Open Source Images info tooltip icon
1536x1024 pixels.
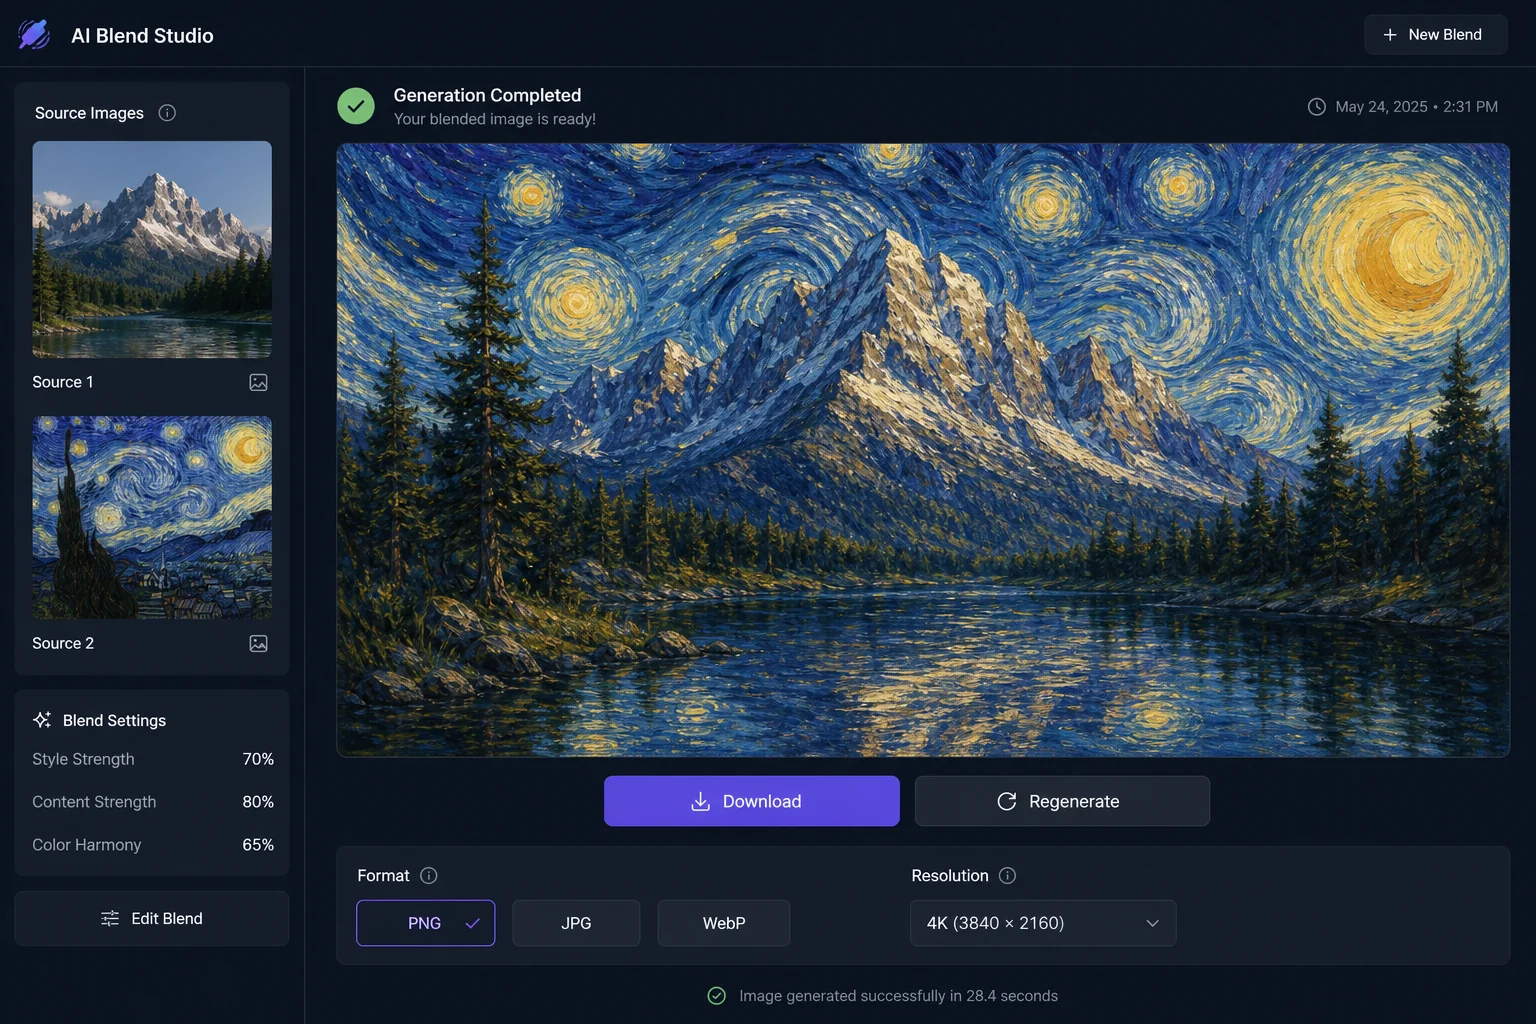167,113
